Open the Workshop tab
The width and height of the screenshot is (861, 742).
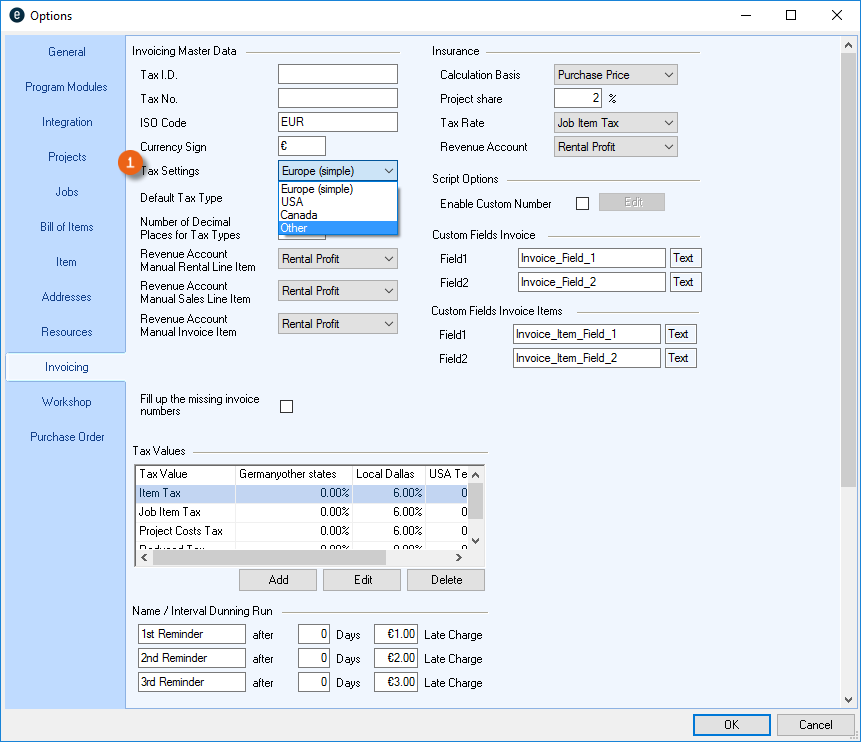click(67, 402)
